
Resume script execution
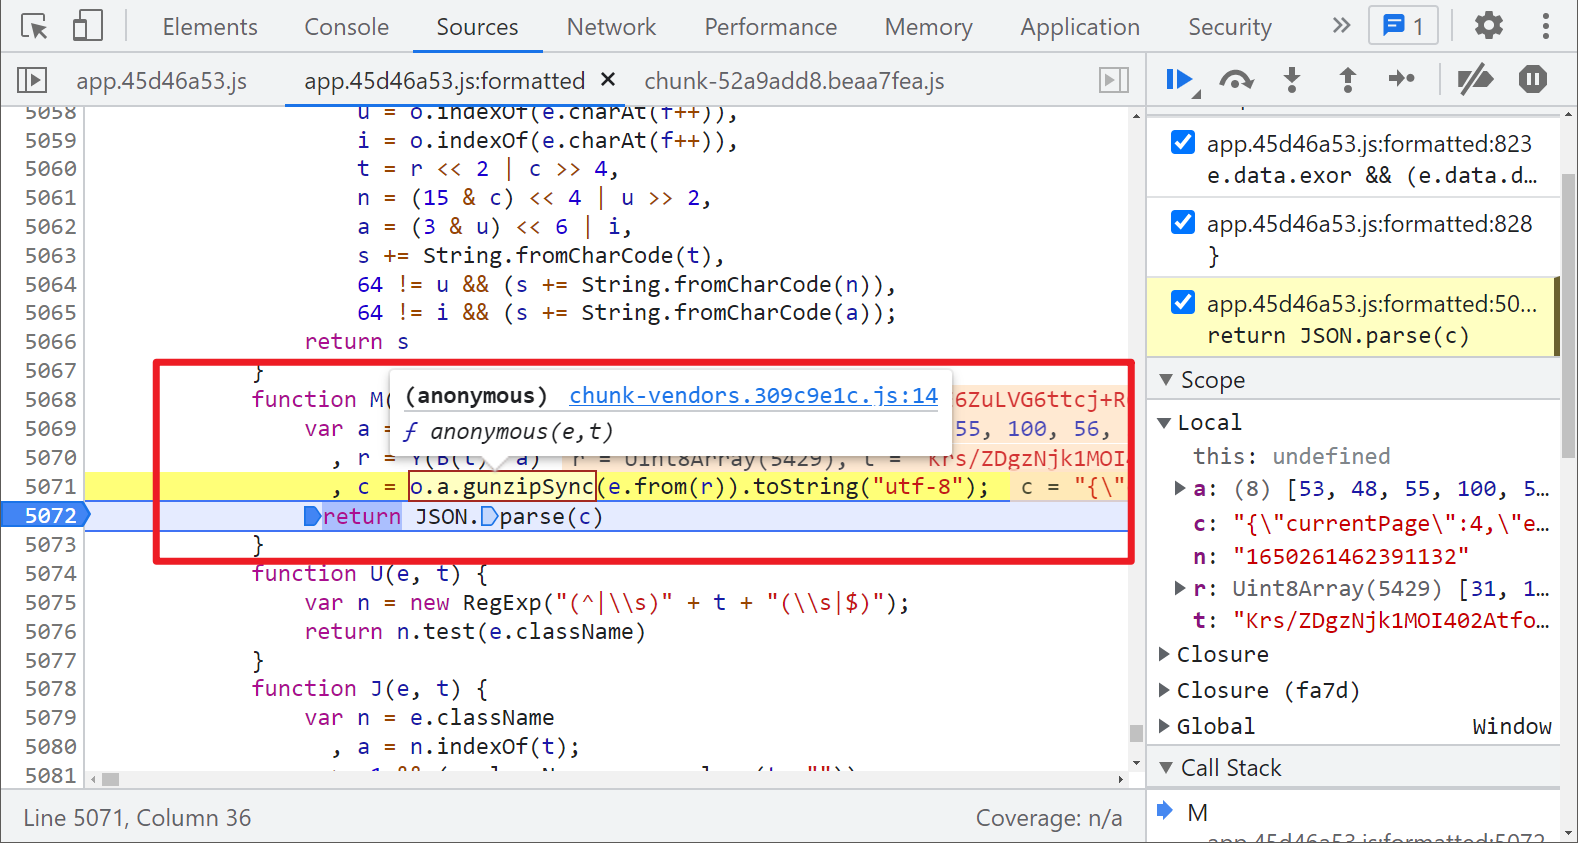[x=1180, y=80]
